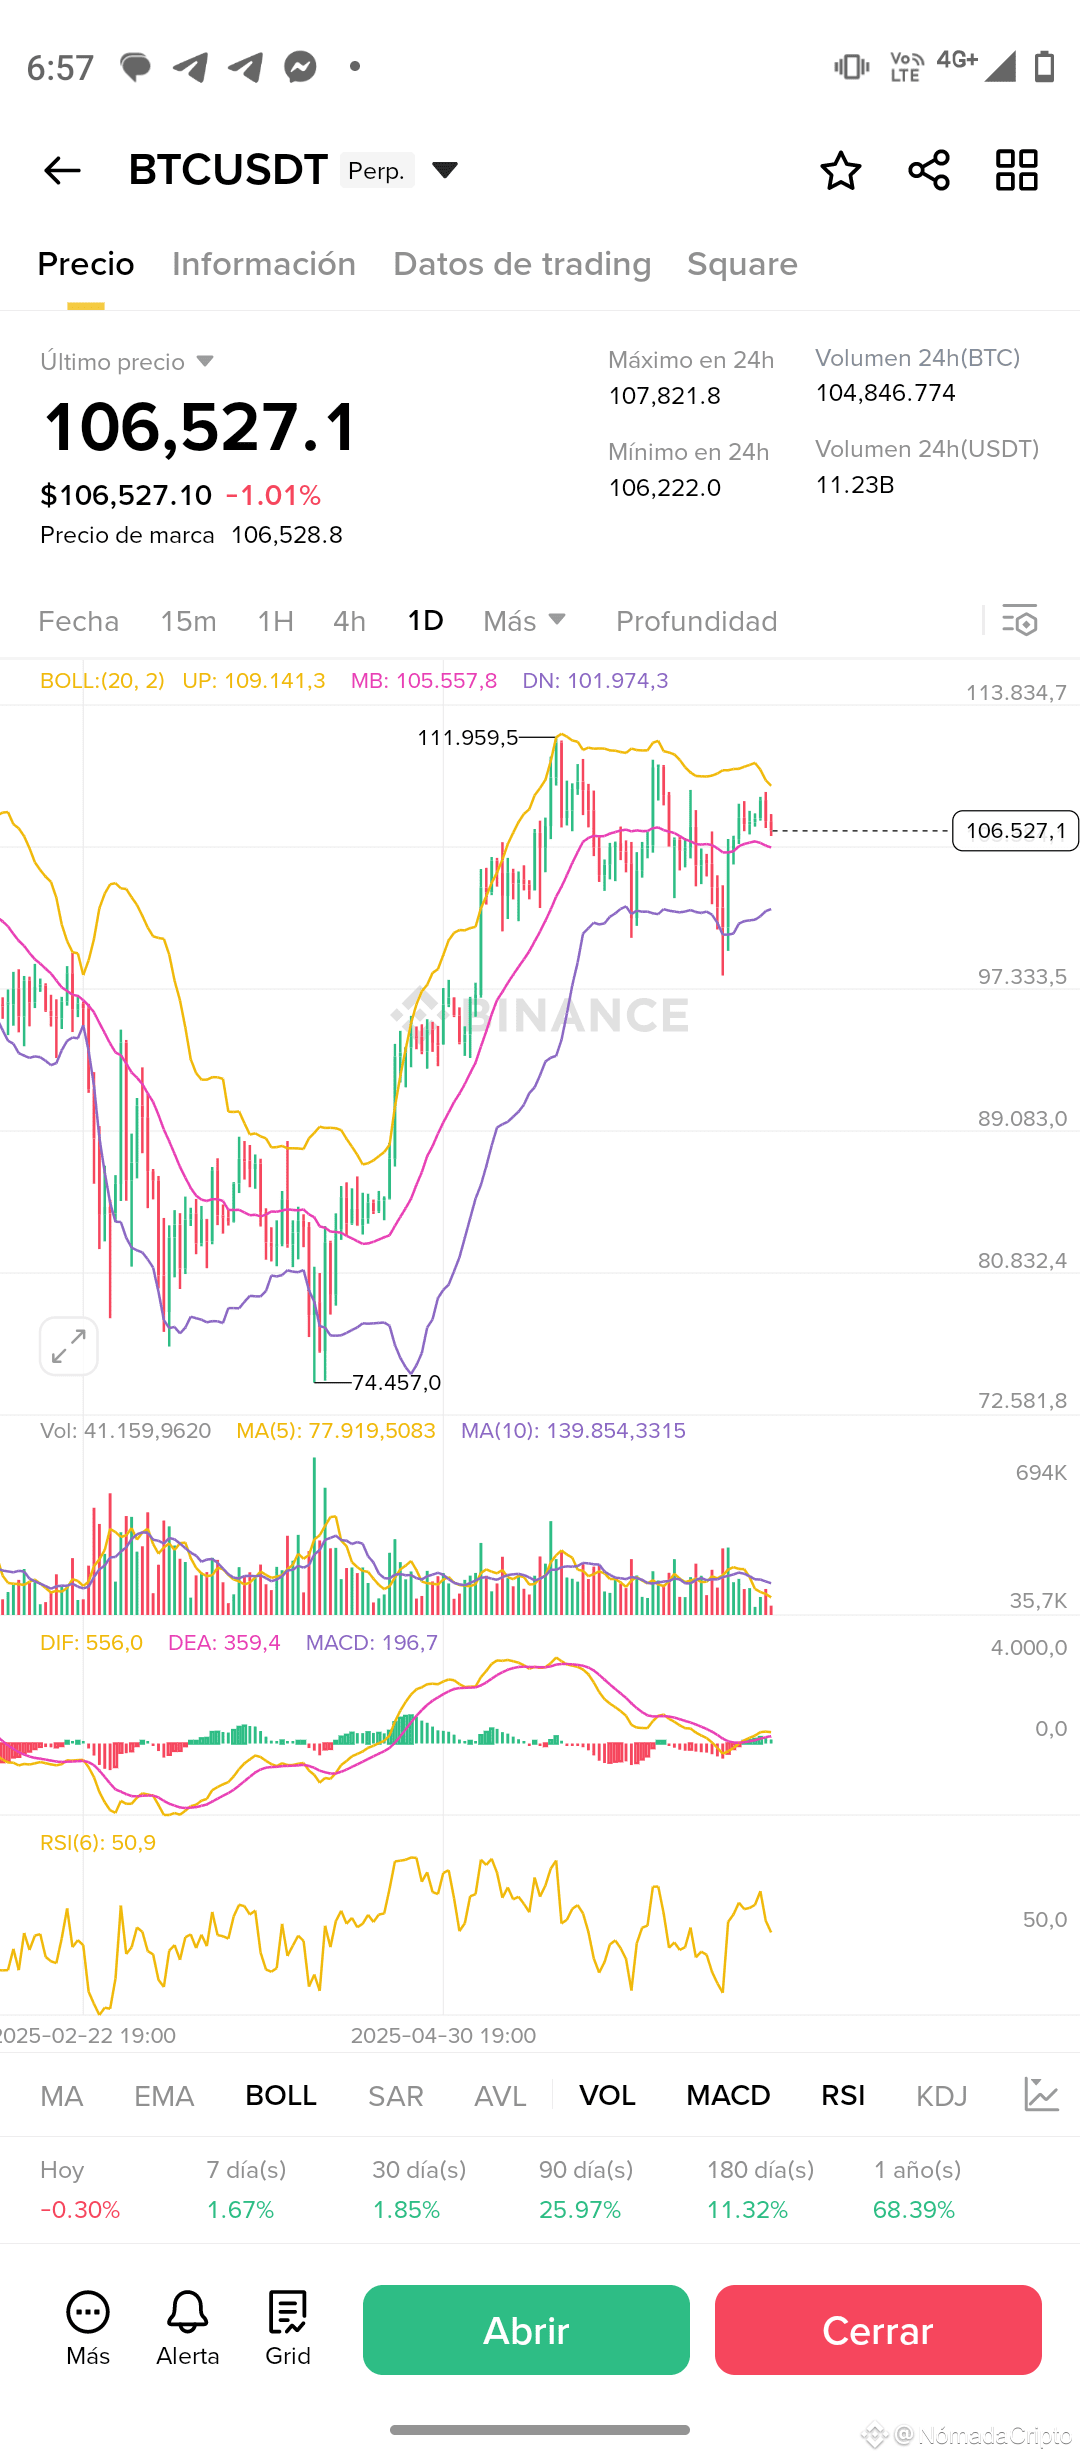
Task: Tap the -1.01% price change
Action: coord(273,495)
